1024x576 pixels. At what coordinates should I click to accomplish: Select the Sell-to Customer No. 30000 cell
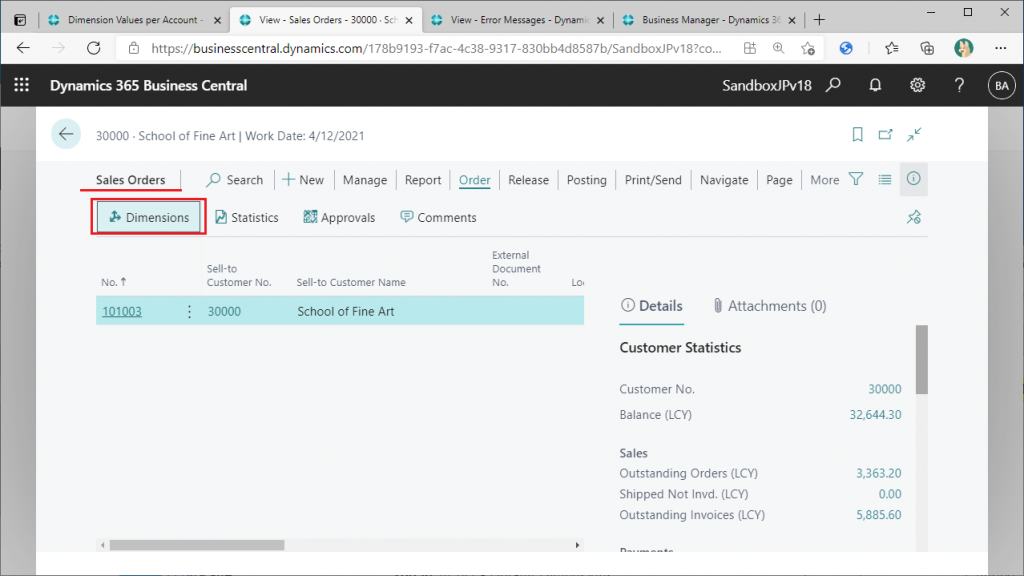click(224, 312)
